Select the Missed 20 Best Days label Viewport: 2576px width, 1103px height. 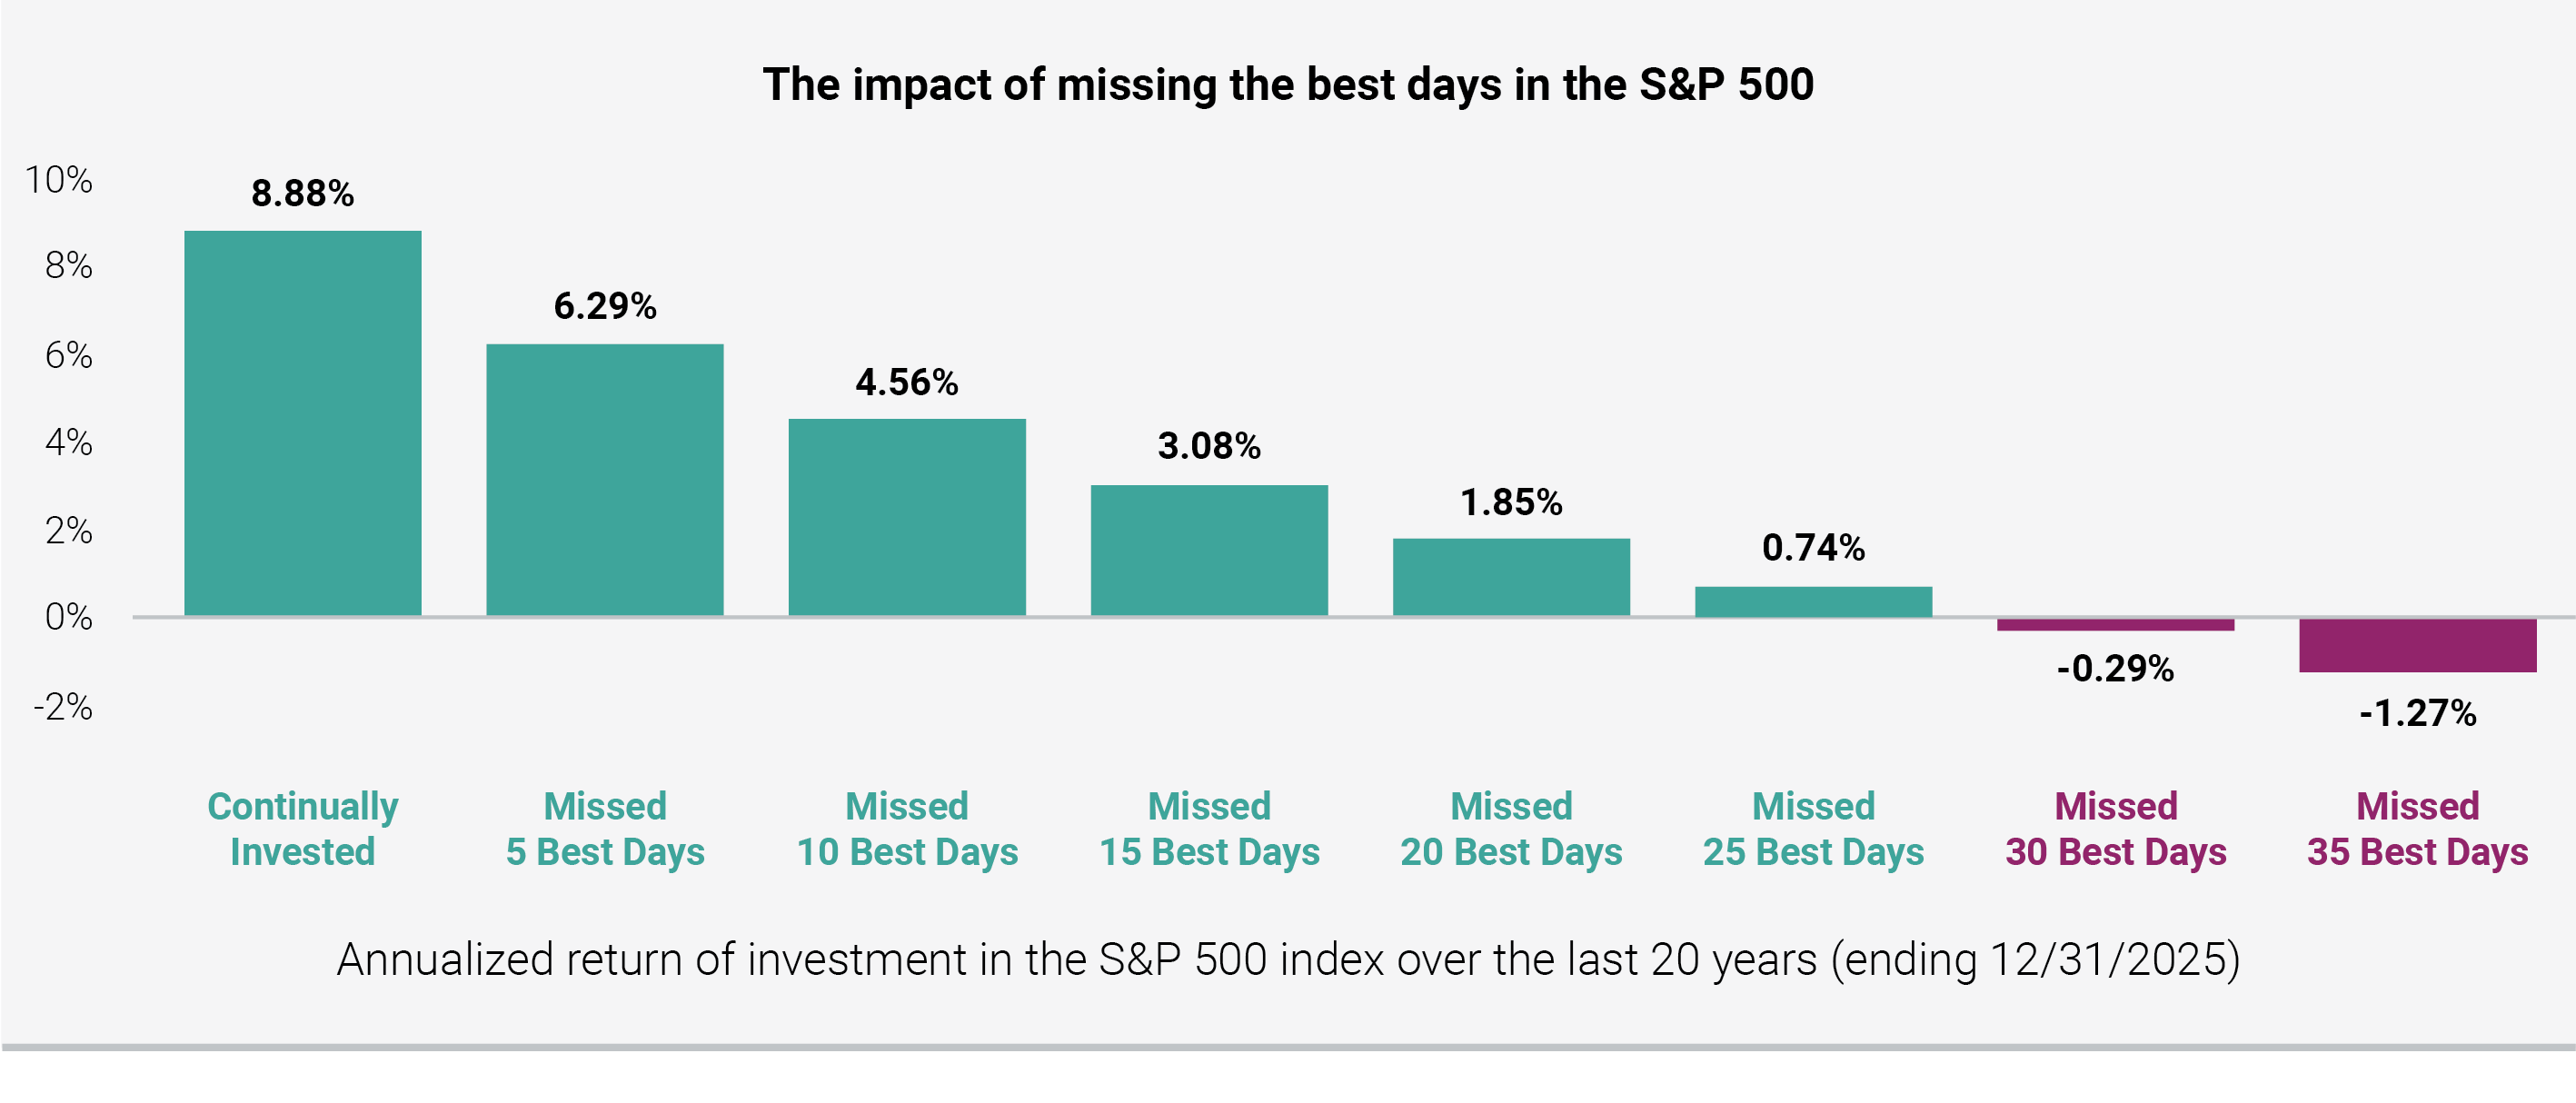click(1511, 829)
